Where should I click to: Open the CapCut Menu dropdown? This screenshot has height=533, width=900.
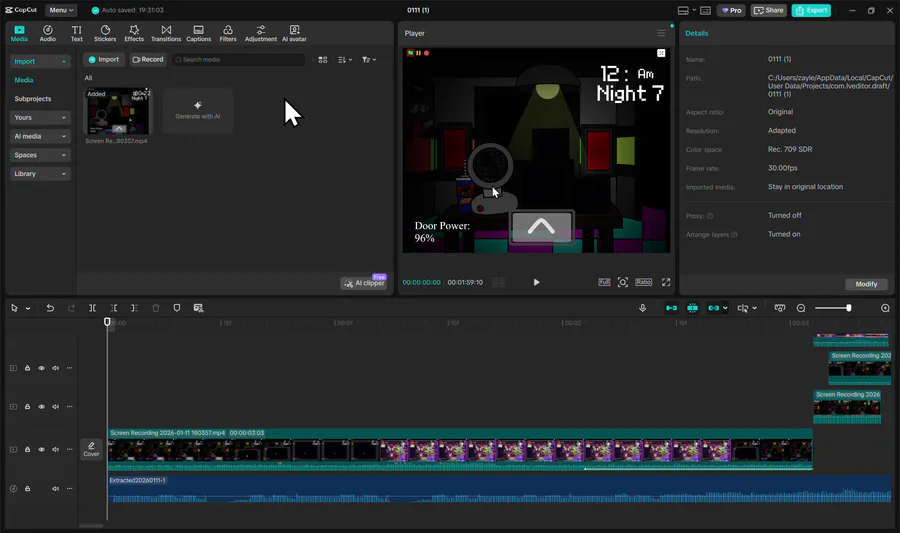click(x=61, y=10)
